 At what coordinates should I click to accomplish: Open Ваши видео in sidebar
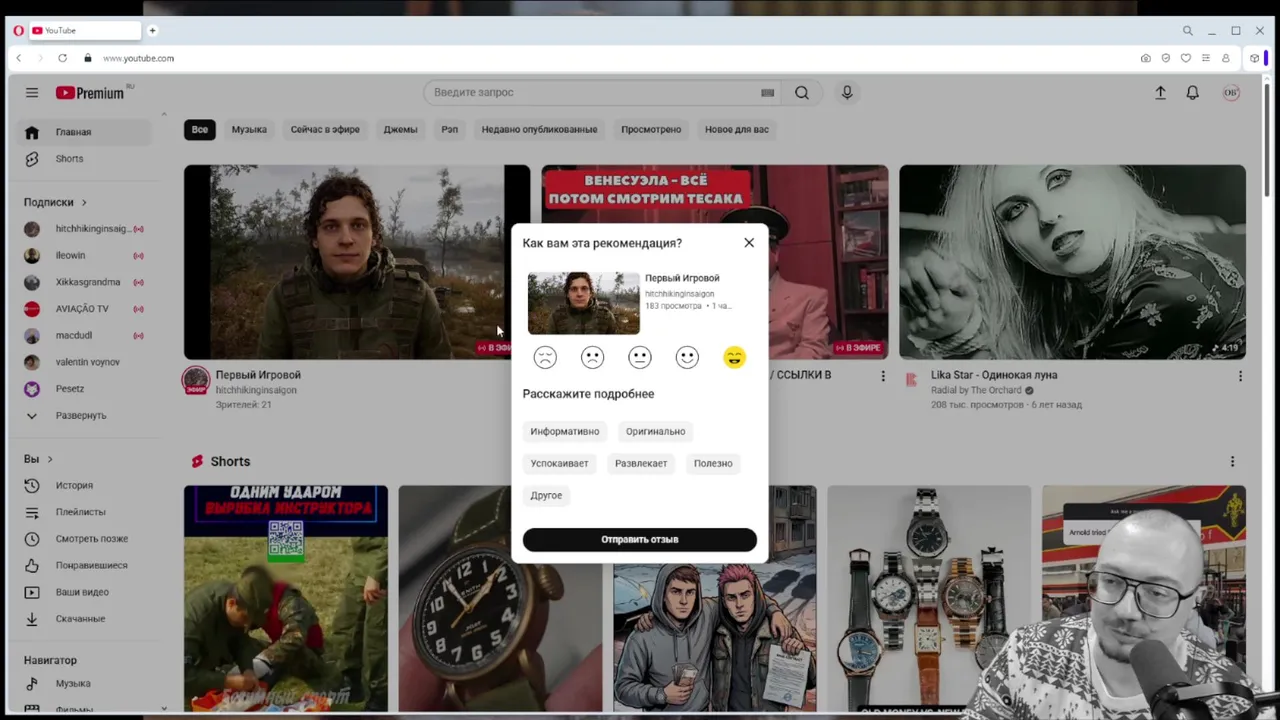[x=82, y=592]
